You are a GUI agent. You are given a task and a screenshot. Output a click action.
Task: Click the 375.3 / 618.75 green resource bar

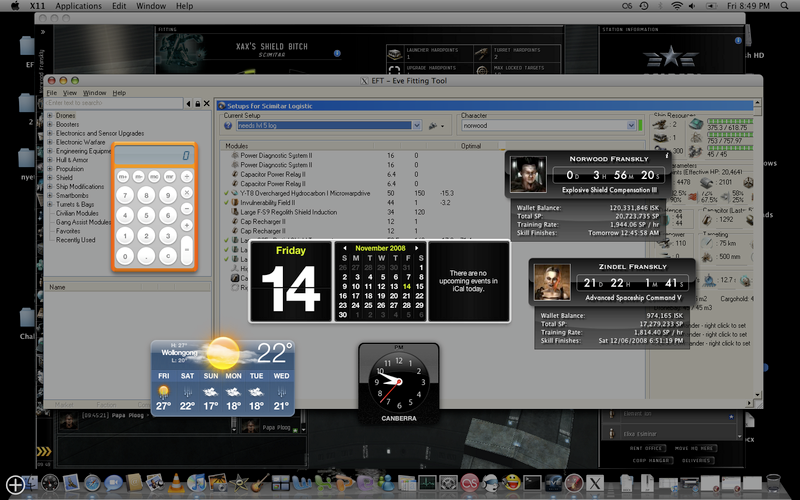click(x=730, y=121)
